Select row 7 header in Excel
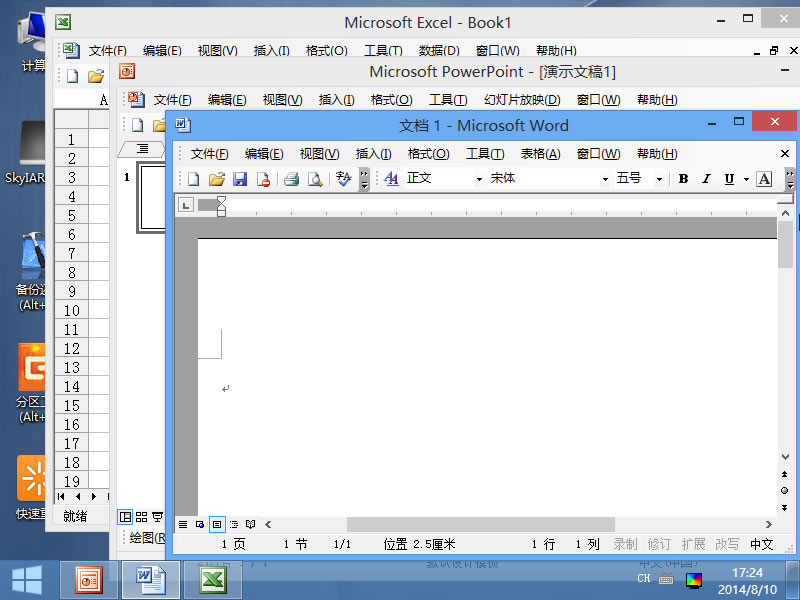Viewport: 800px width, 600px height. [x=71, y=253]
